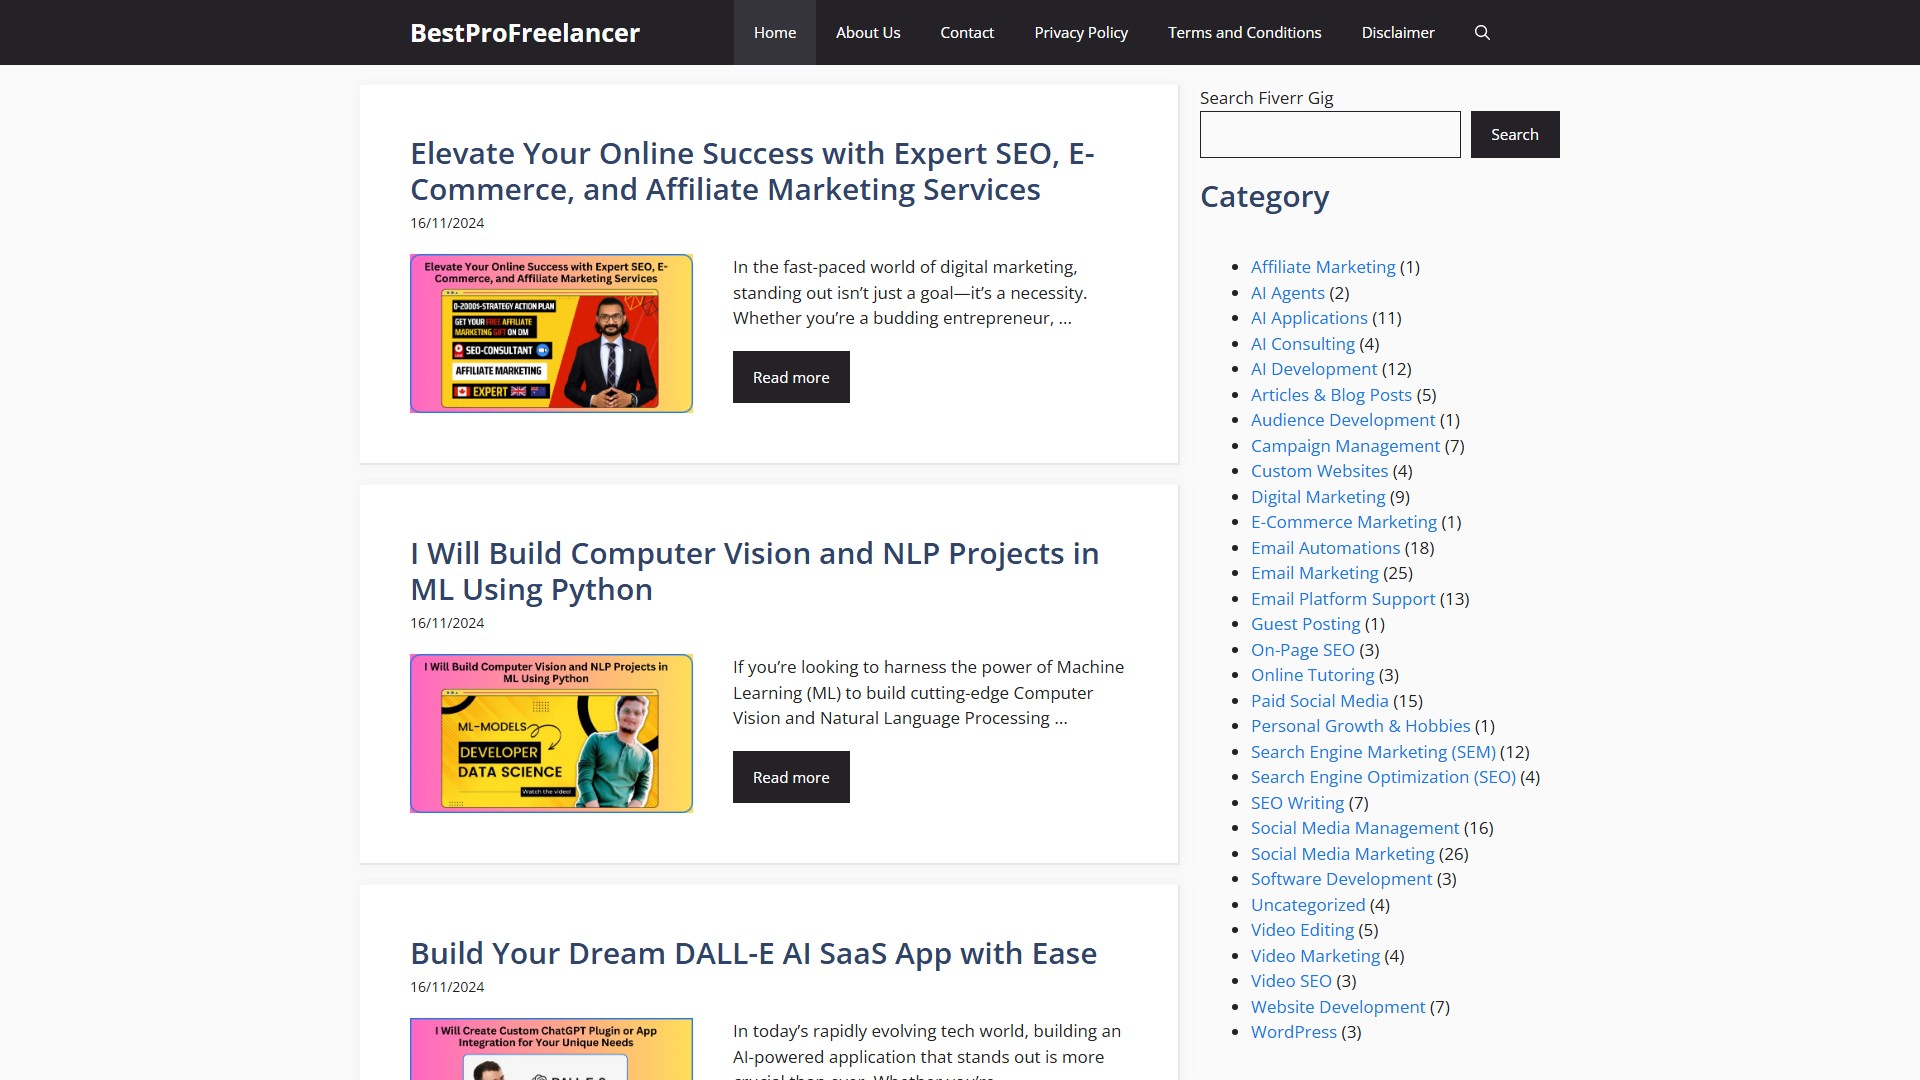Browse the AI Applications category

click(x=1309, y=318)
